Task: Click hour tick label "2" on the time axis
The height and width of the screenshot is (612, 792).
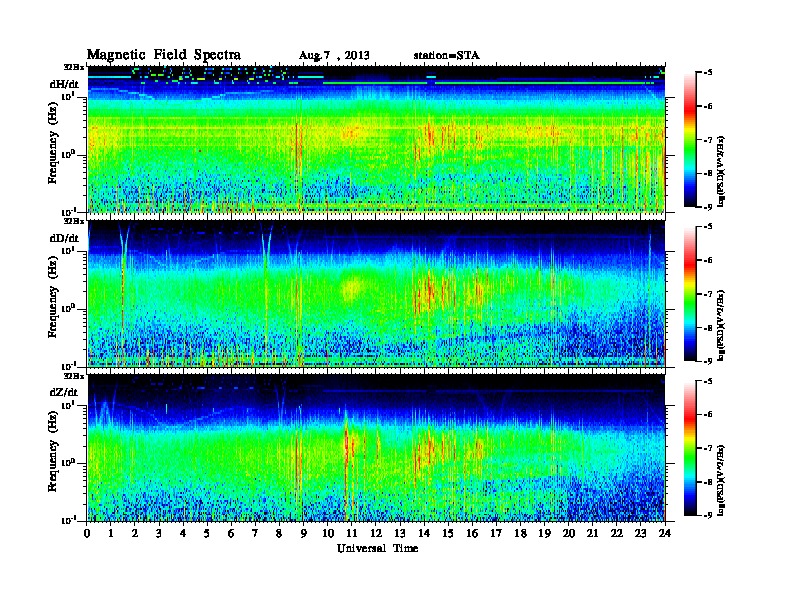Action: (135, 533)
